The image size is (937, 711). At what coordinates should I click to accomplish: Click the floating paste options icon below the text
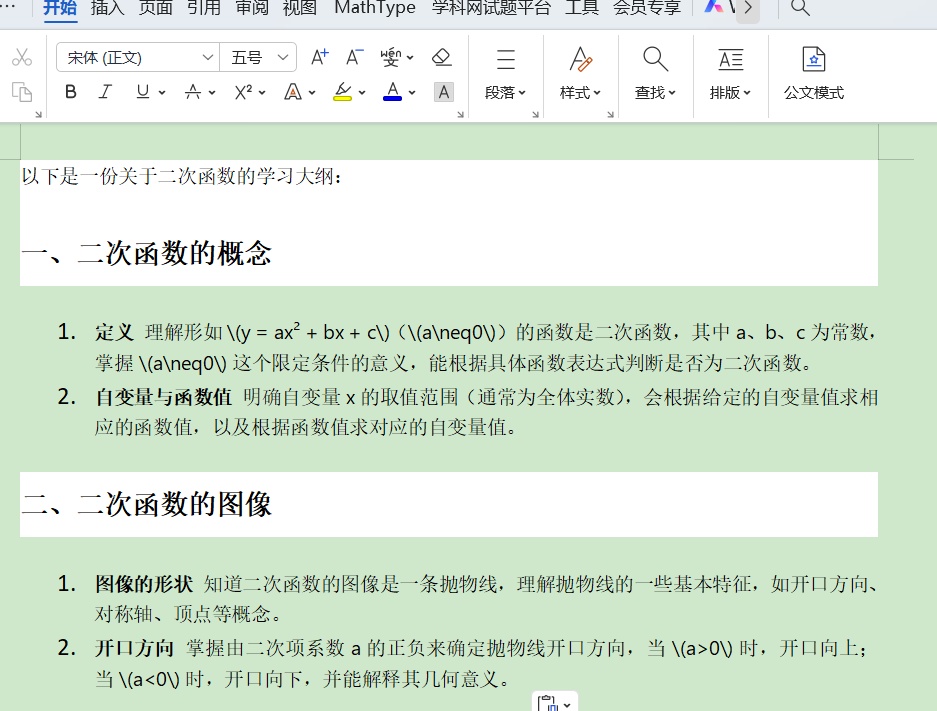tap(548, 703)
